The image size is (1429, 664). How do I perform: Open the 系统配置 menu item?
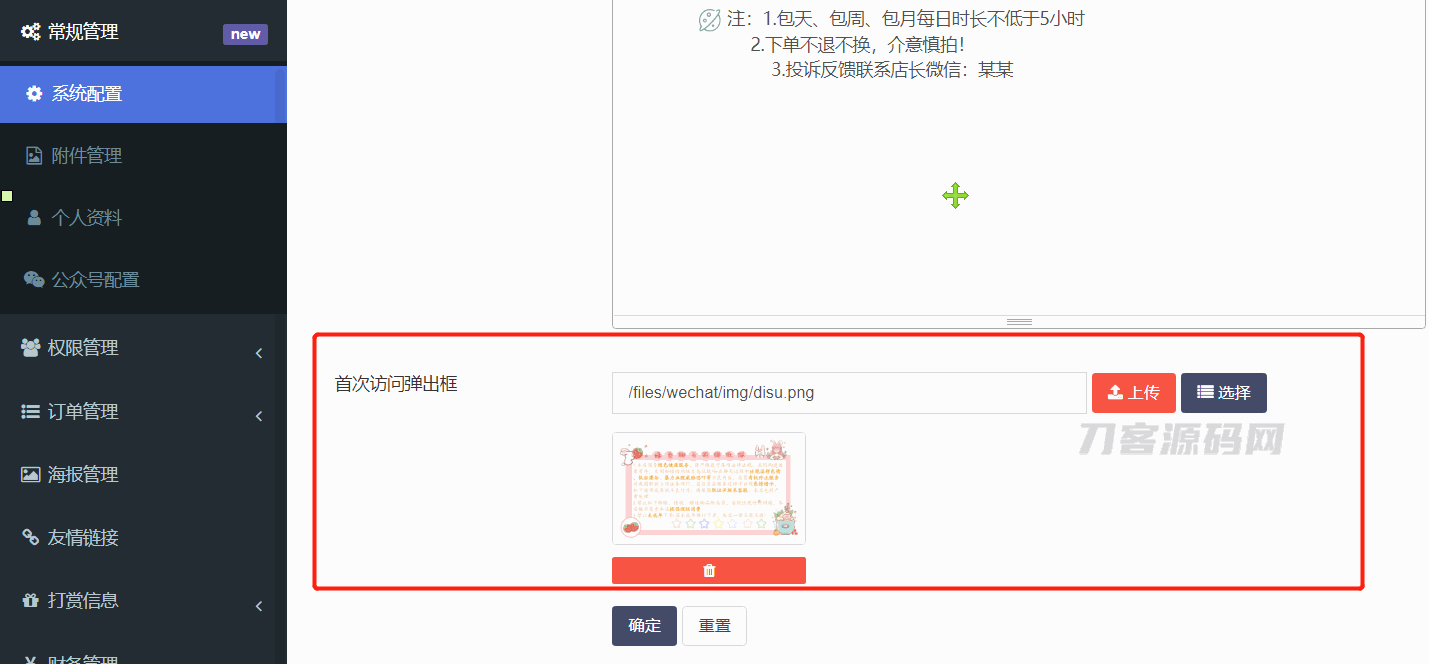coord(143,94)
